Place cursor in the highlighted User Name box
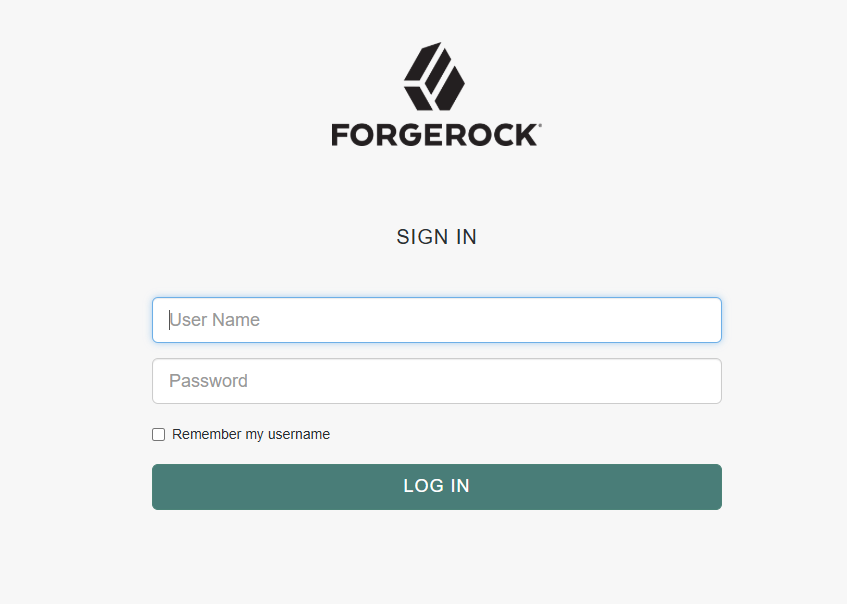Image resolution: width=847 pixels, height=604 pixels. (x=436, y=320)
